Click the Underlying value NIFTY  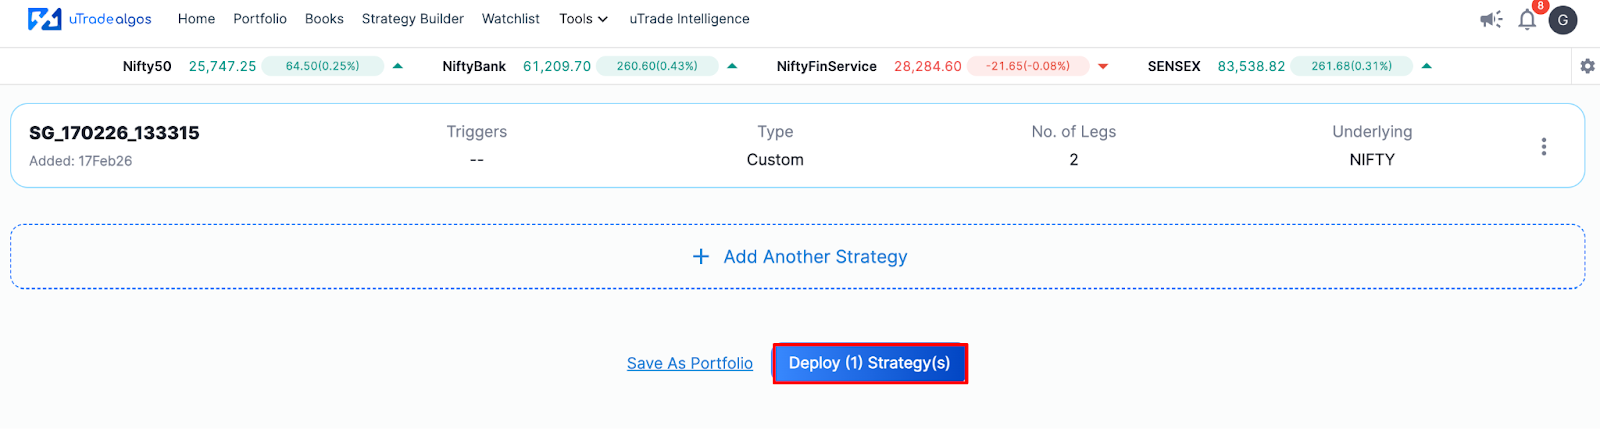coord(1372,160)
